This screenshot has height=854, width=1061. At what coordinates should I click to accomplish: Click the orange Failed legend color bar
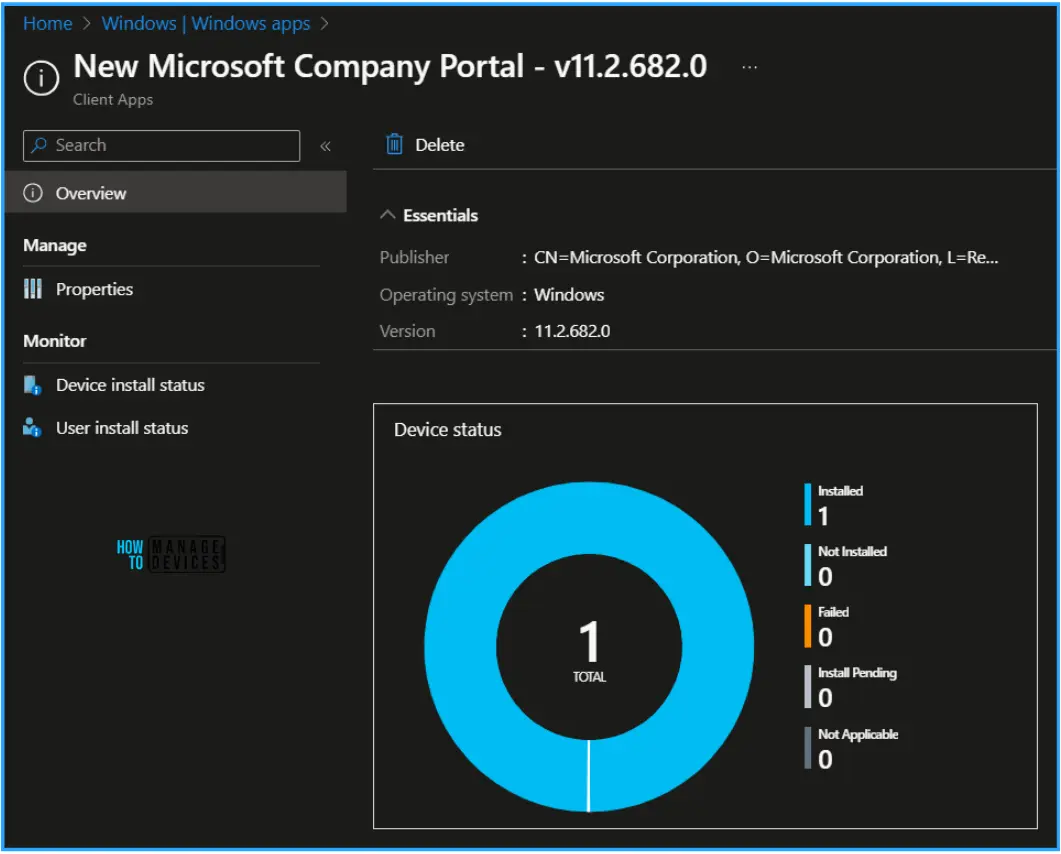click(807, 626)
